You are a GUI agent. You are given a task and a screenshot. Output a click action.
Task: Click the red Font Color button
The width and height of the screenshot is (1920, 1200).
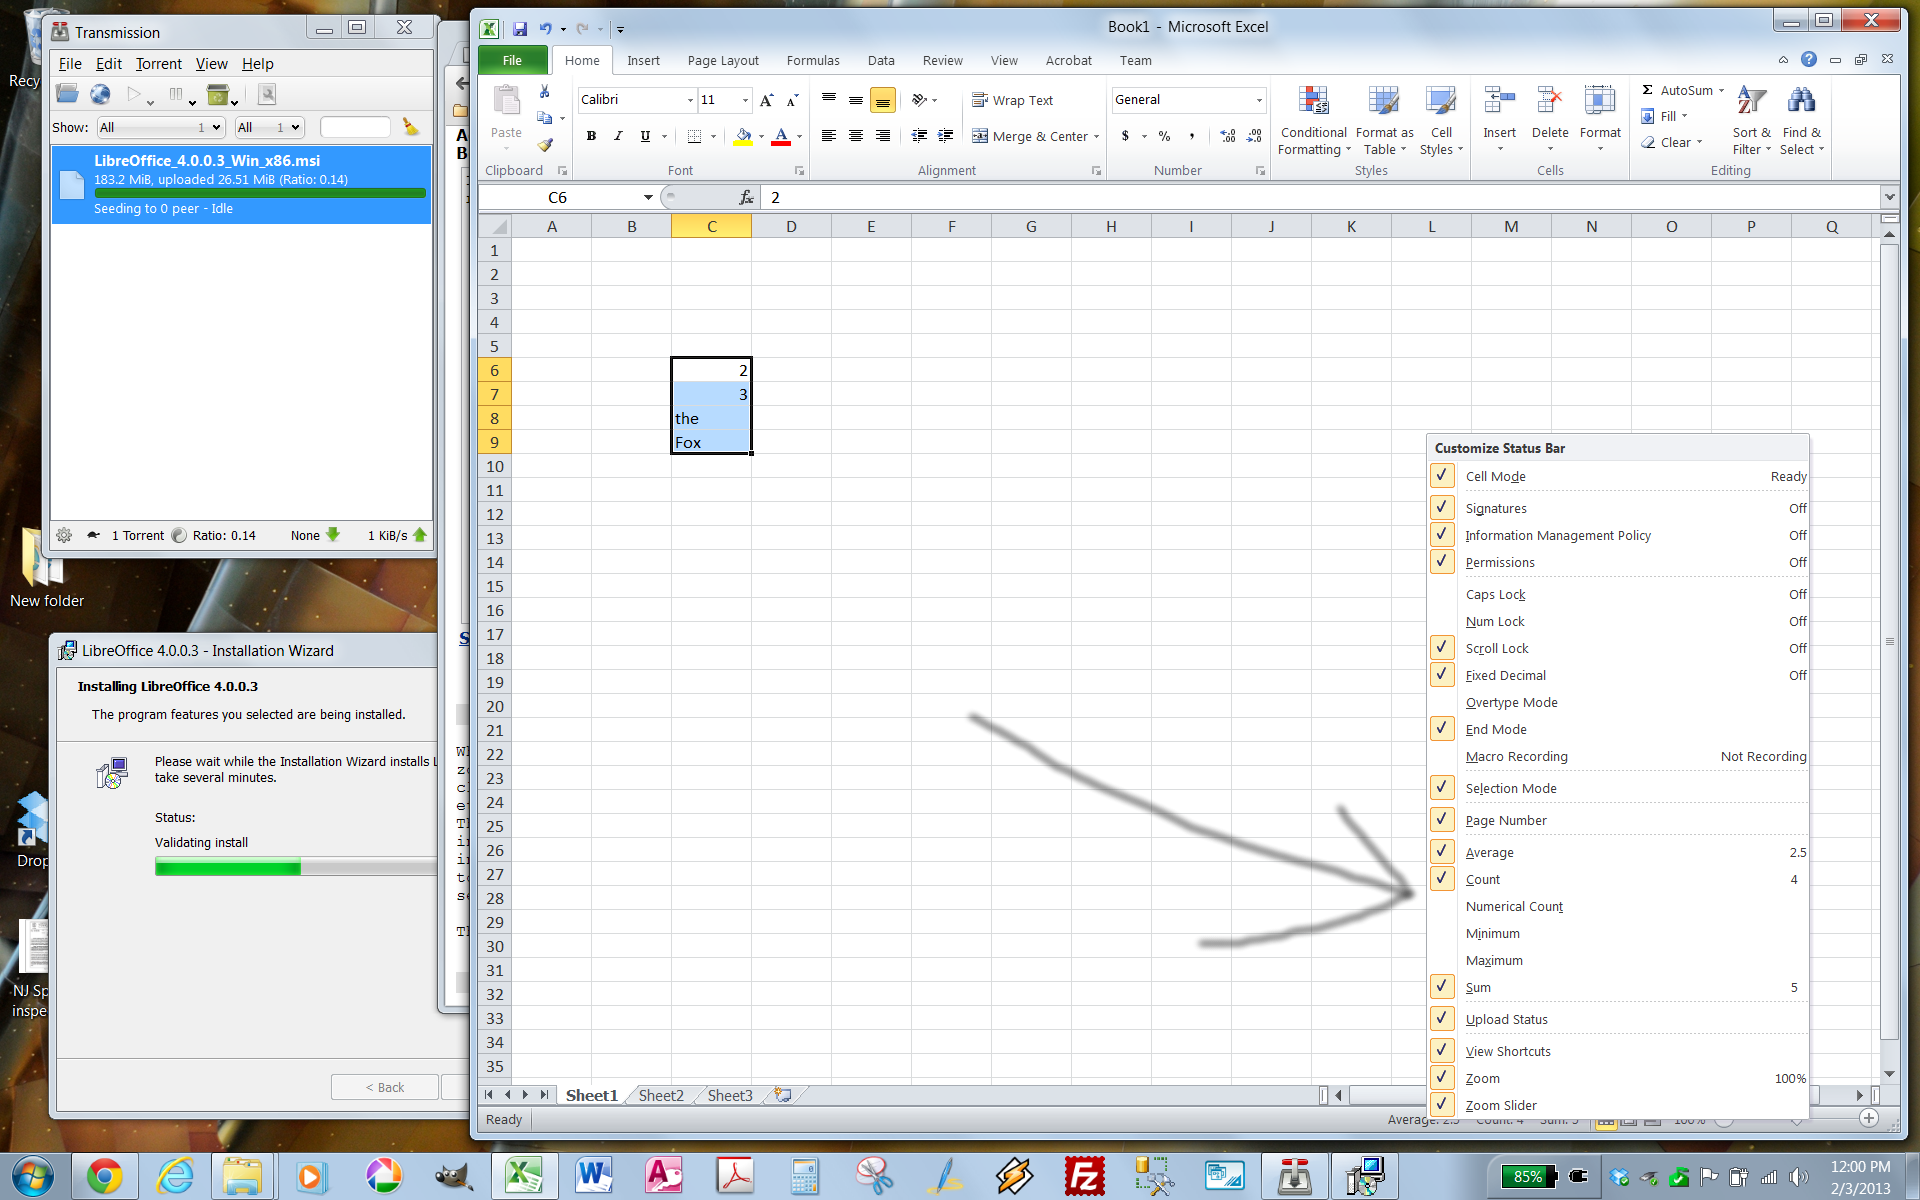click(x=782, y=136)
